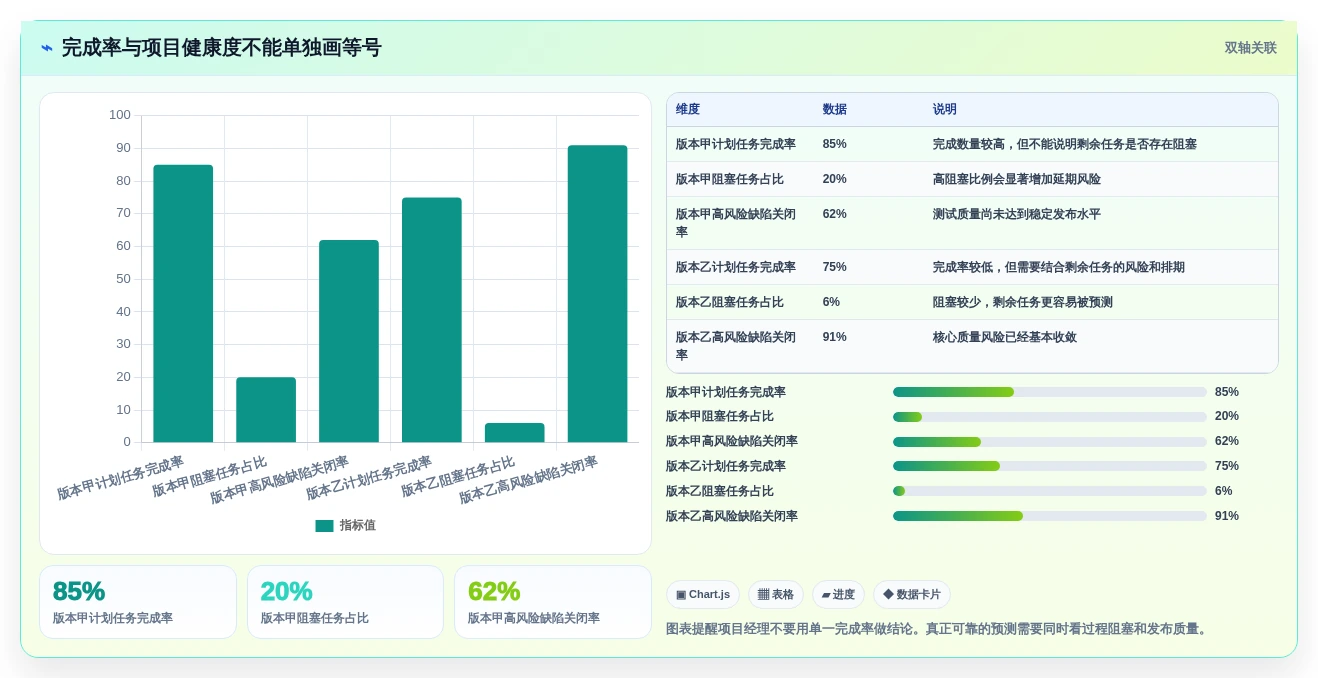Viewport: 1318px width, 678px height.
Task: Click the 数据 column header
Action: tap(835, 110)
